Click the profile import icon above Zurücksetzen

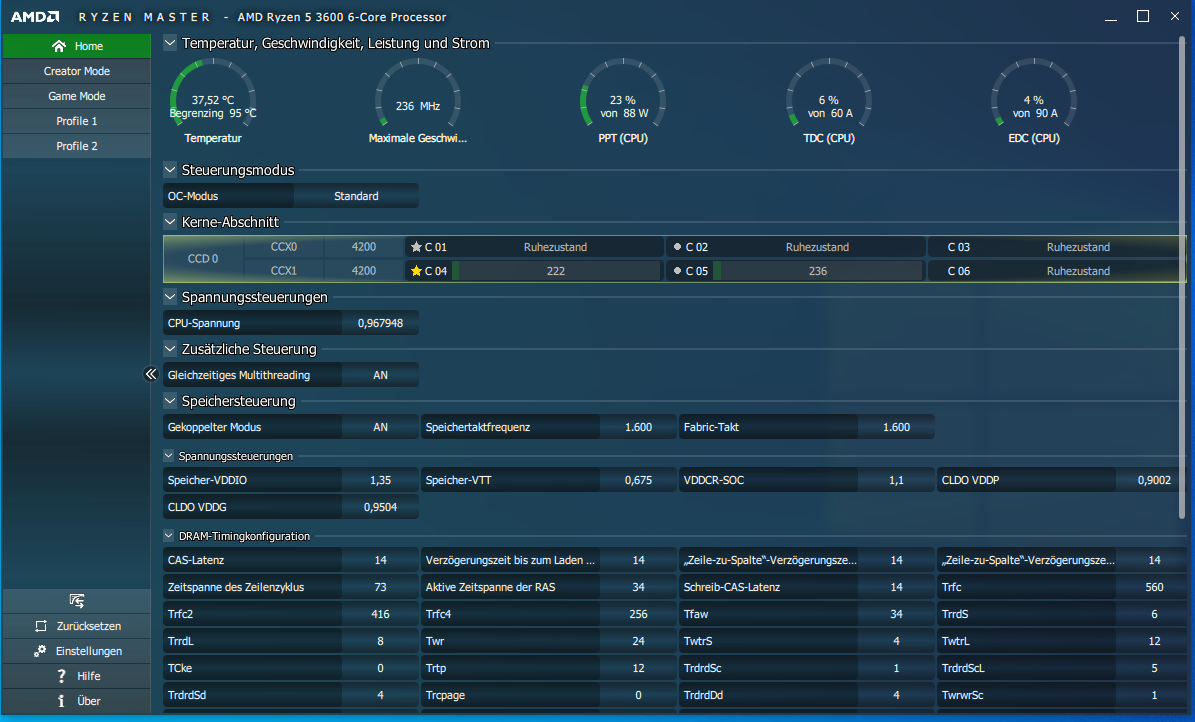tap(76, 601)
